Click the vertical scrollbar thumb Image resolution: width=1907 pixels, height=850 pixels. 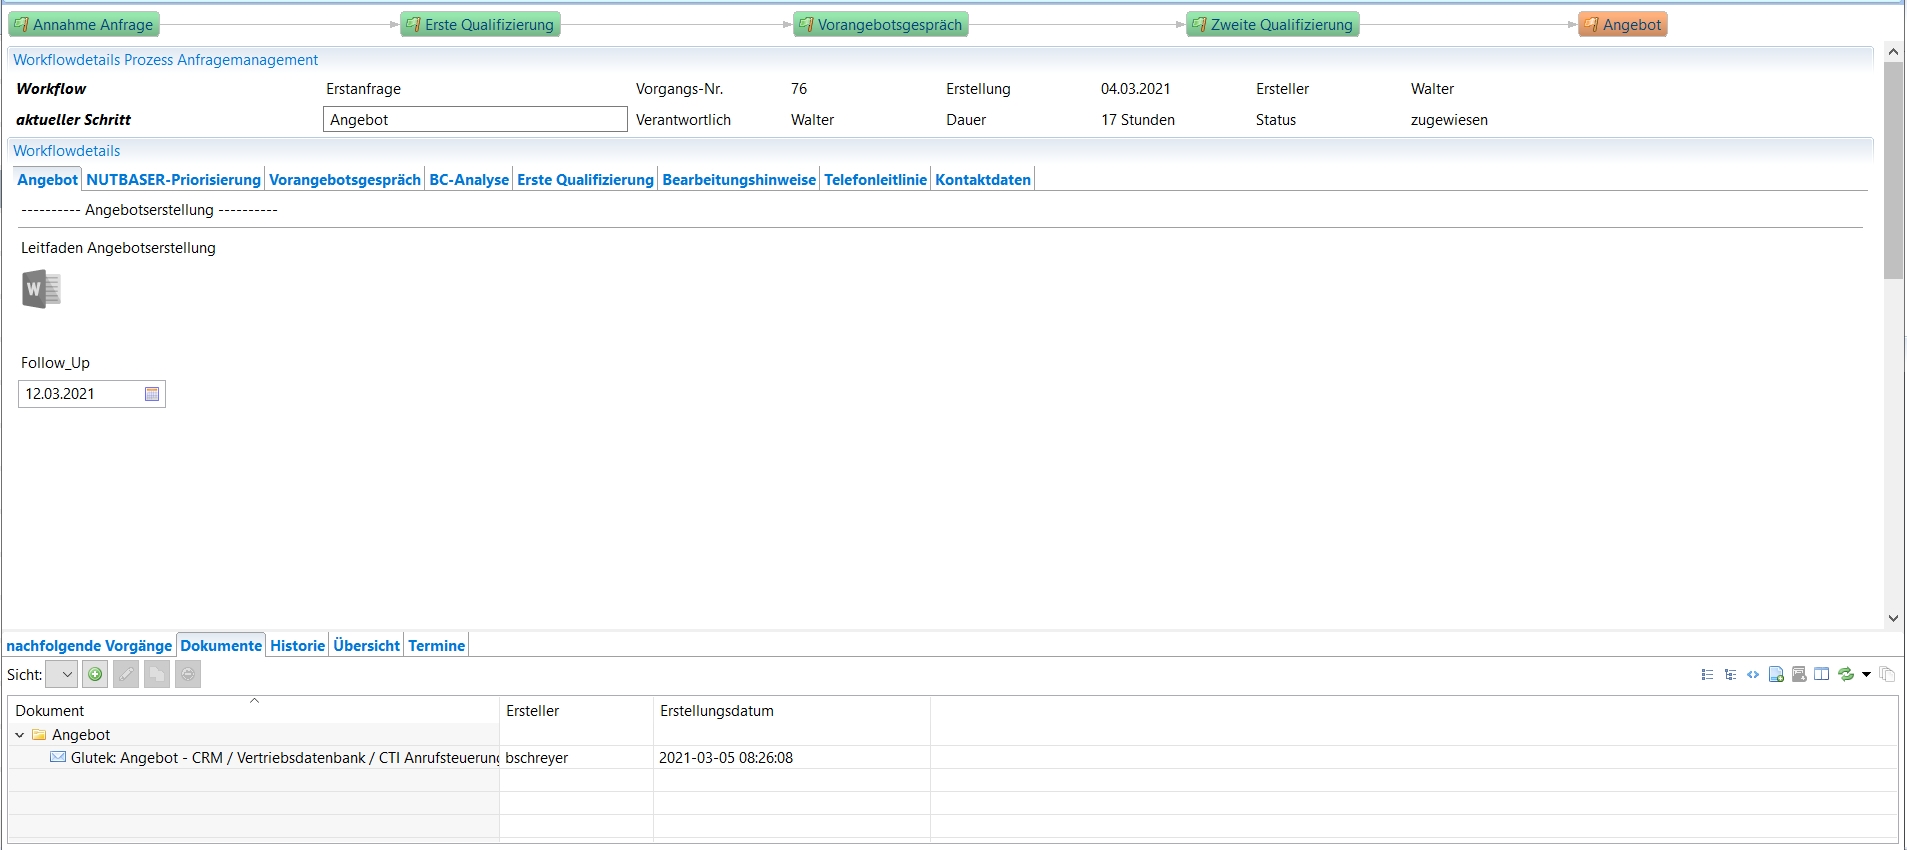coord(1893,170)
